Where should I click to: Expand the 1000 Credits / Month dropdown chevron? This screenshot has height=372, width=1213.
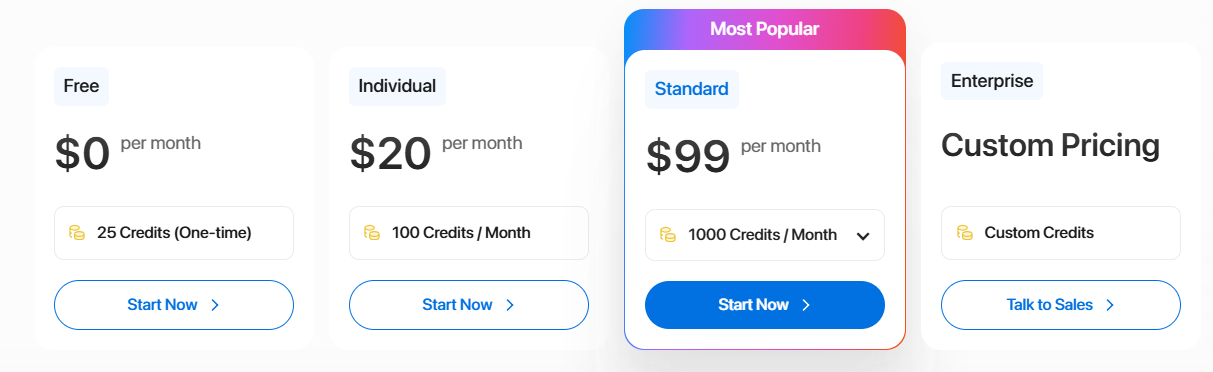click(863, 236)
